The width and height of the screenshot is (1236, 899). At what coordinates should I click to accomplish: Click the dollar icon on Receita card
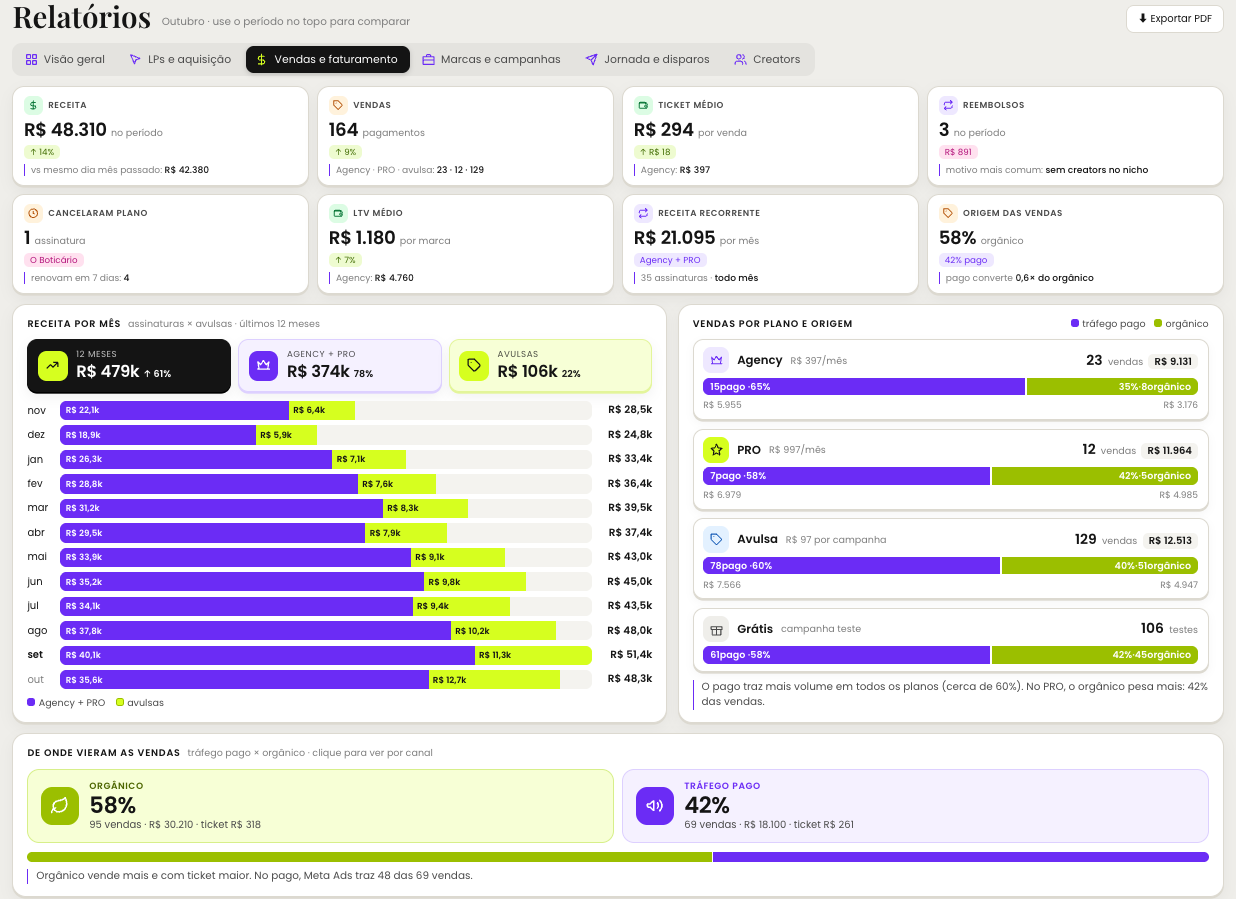point(33,105)
